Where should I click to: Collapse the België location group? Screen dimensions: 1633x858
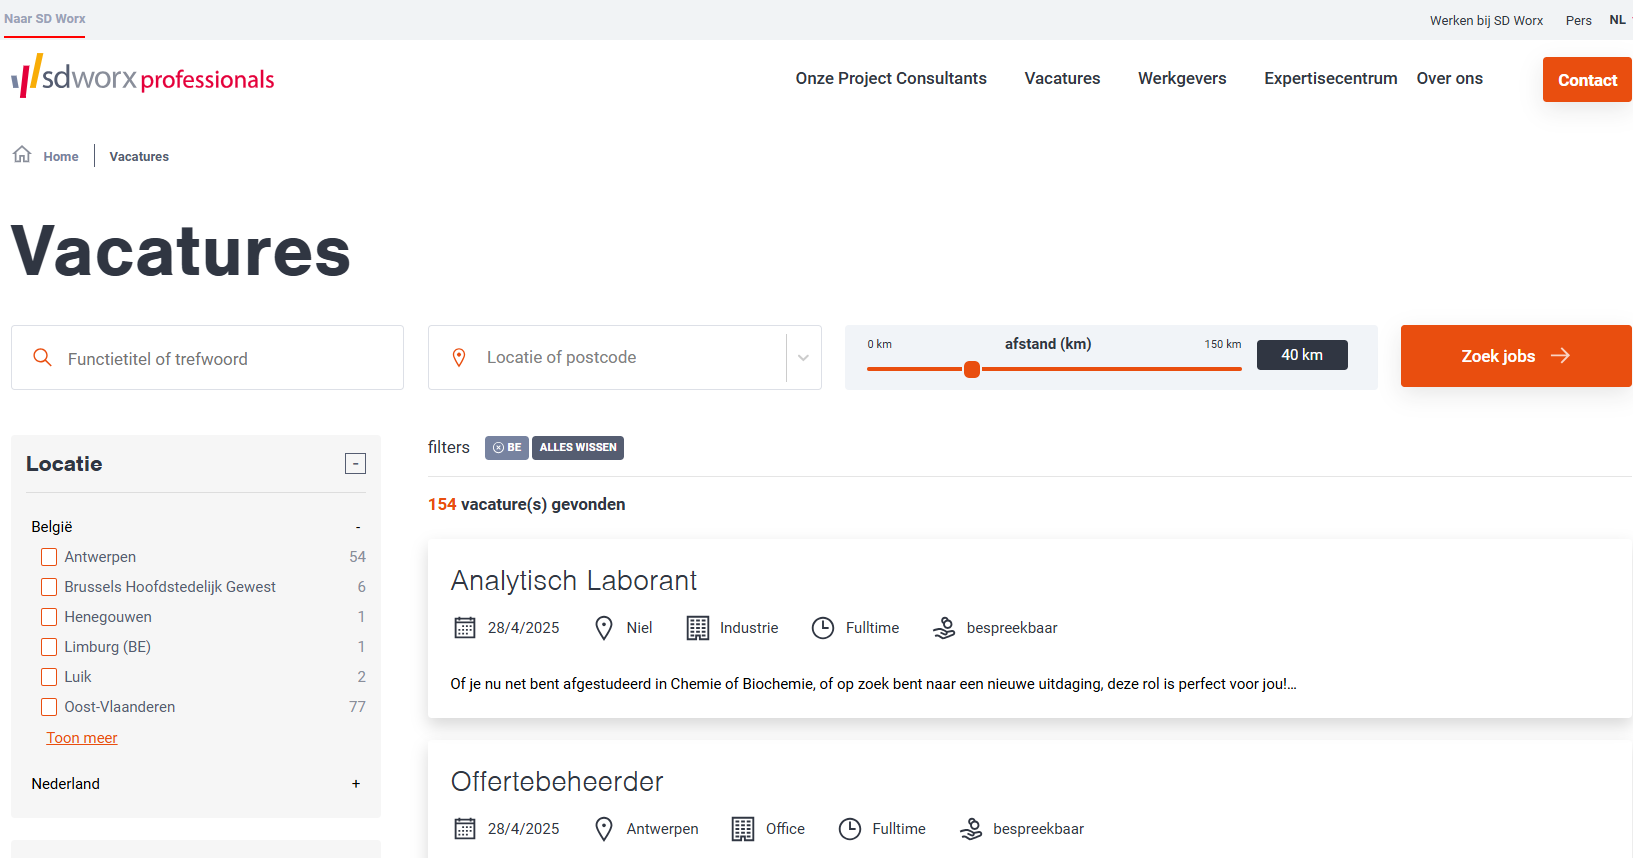click(358, 527)
